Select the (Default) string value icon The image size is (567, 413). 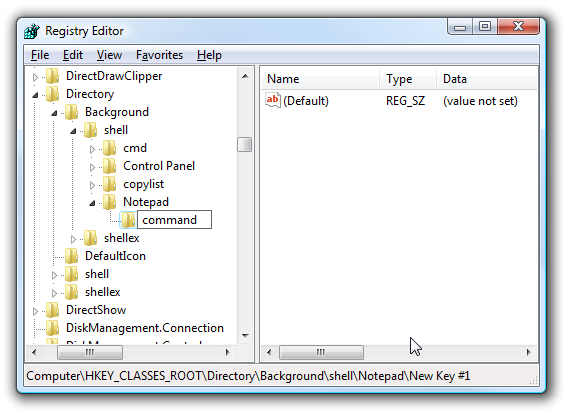coord(273,100)
